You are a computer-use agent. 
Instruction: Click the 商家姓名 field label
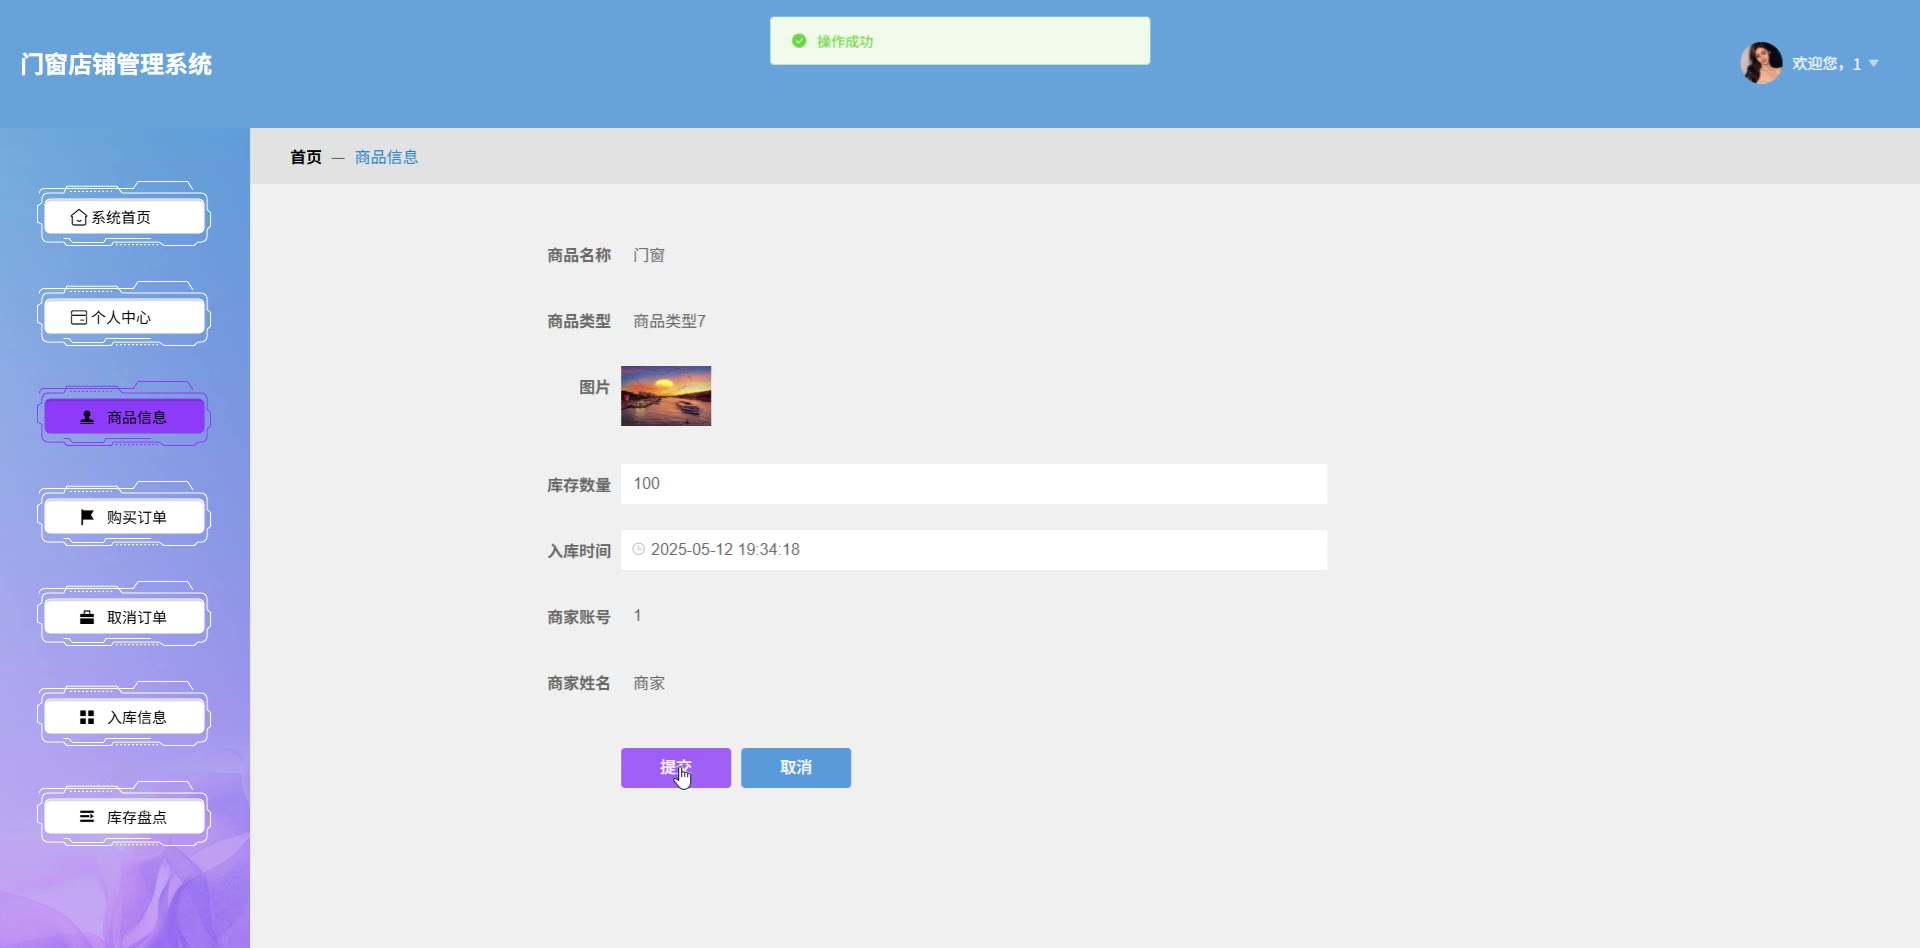click(x=579, y=683)
